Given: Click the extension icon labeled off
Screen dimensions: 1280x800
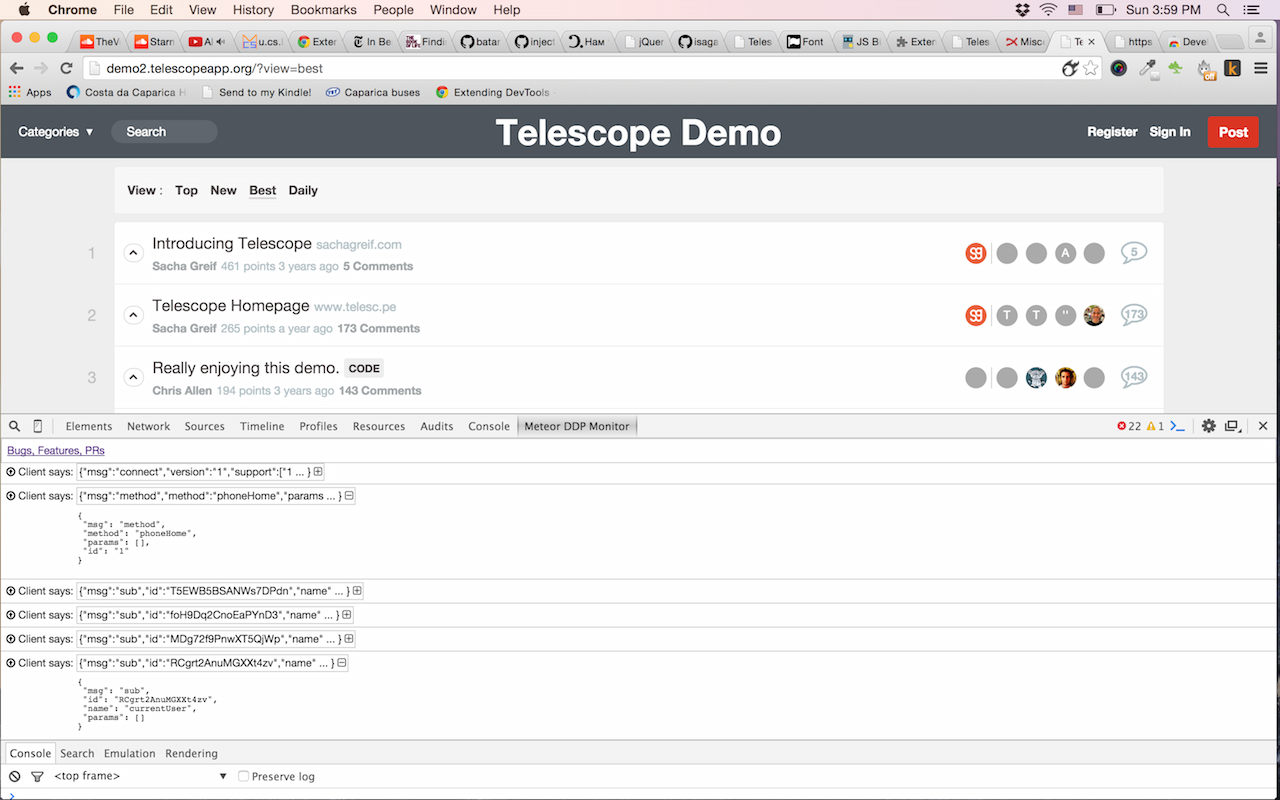Looking at the screenshot, I should 1207,69.
